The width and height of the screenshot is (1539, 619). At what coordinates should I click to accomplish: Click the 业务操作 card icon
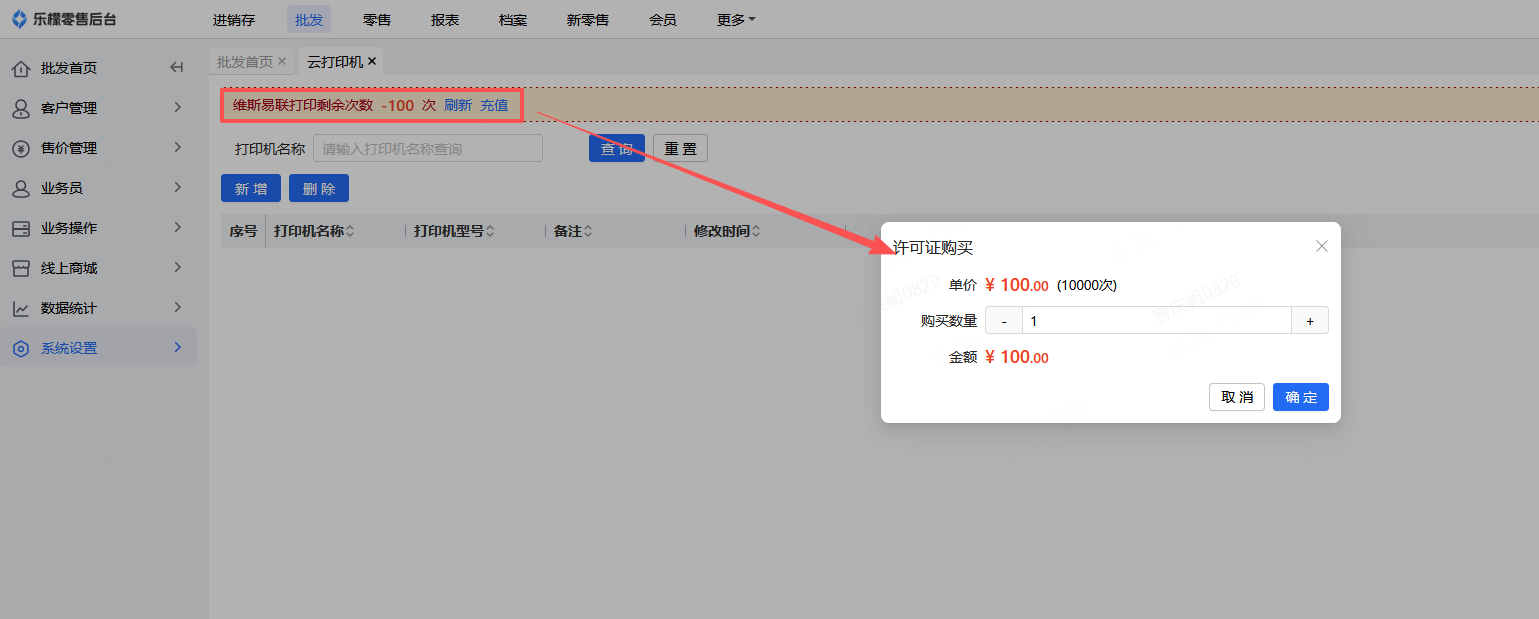pyautogui.click(x=21, y=228)
